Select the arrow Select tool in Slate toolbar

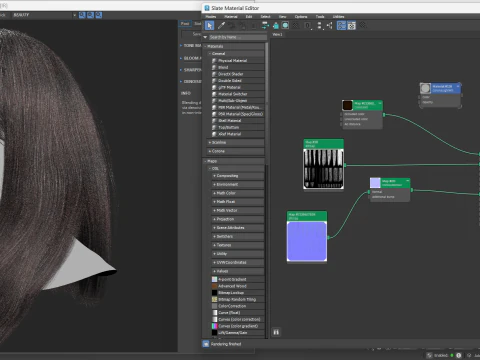209,25
